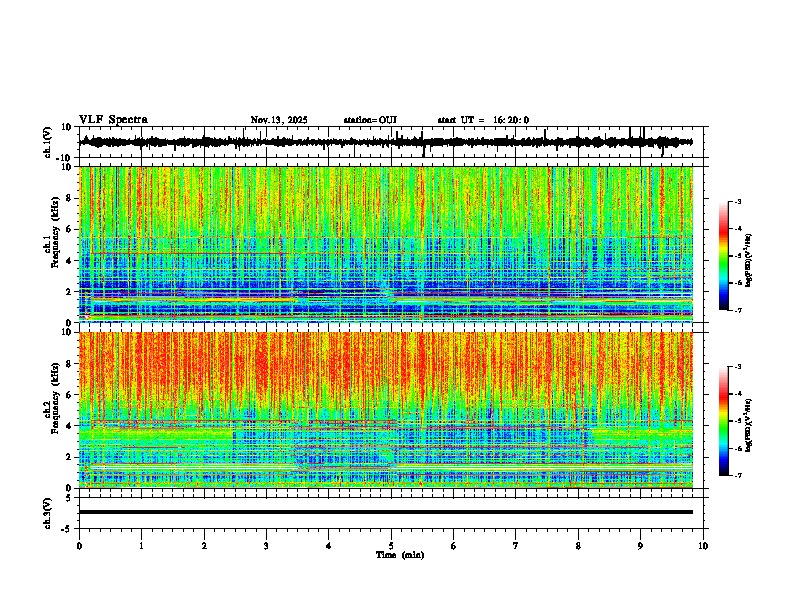Click the date 'Nov.13, 2025'
Image resolution: width=792 pixels, height=612 pixels.
(x=279, y=120)
